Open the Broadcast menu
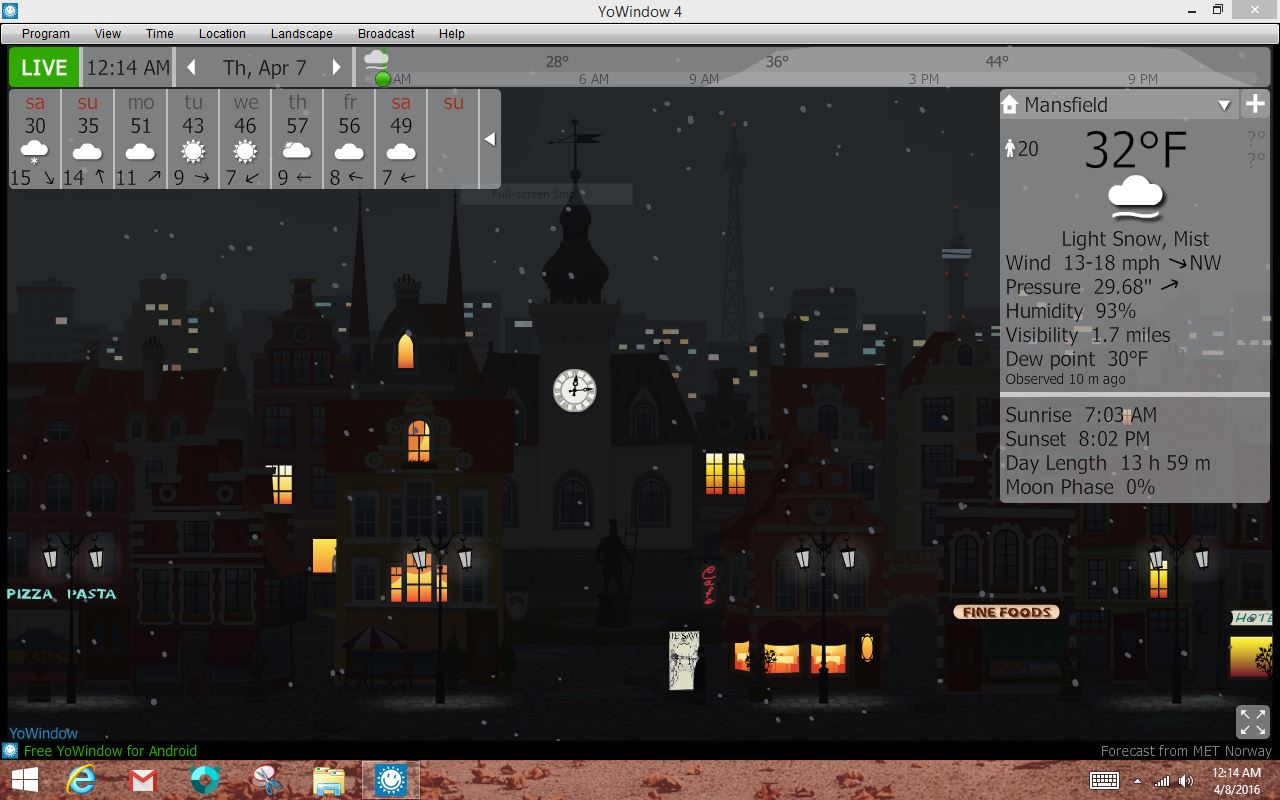 386,33
